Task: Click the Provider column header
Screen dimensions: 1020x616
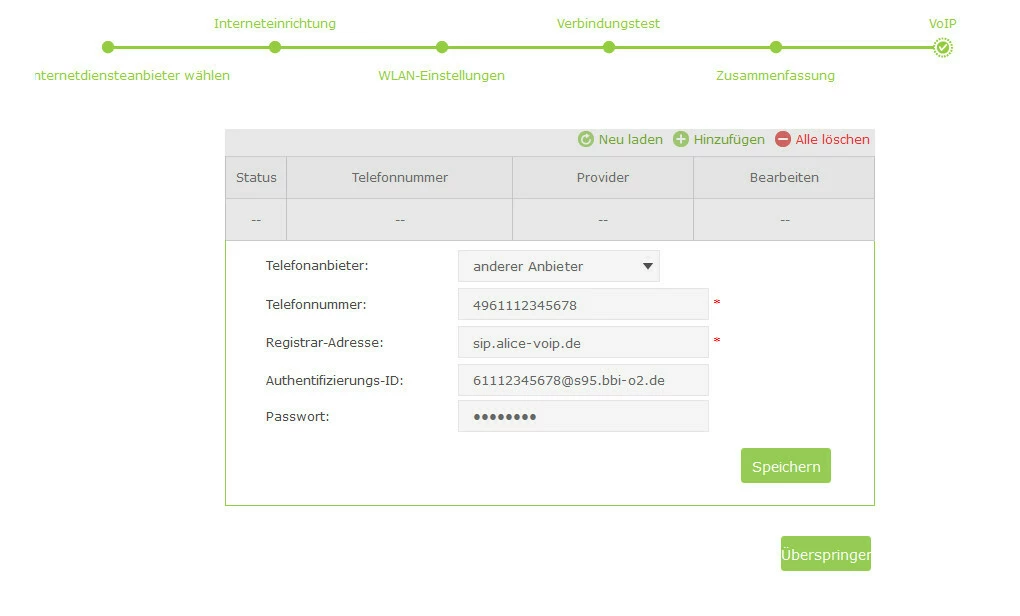Action: [x=603, y=178]
